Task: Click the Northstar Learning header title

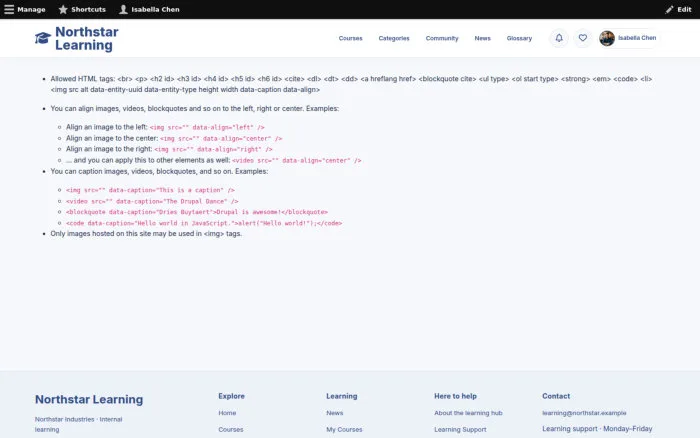Action: (87, 38)
